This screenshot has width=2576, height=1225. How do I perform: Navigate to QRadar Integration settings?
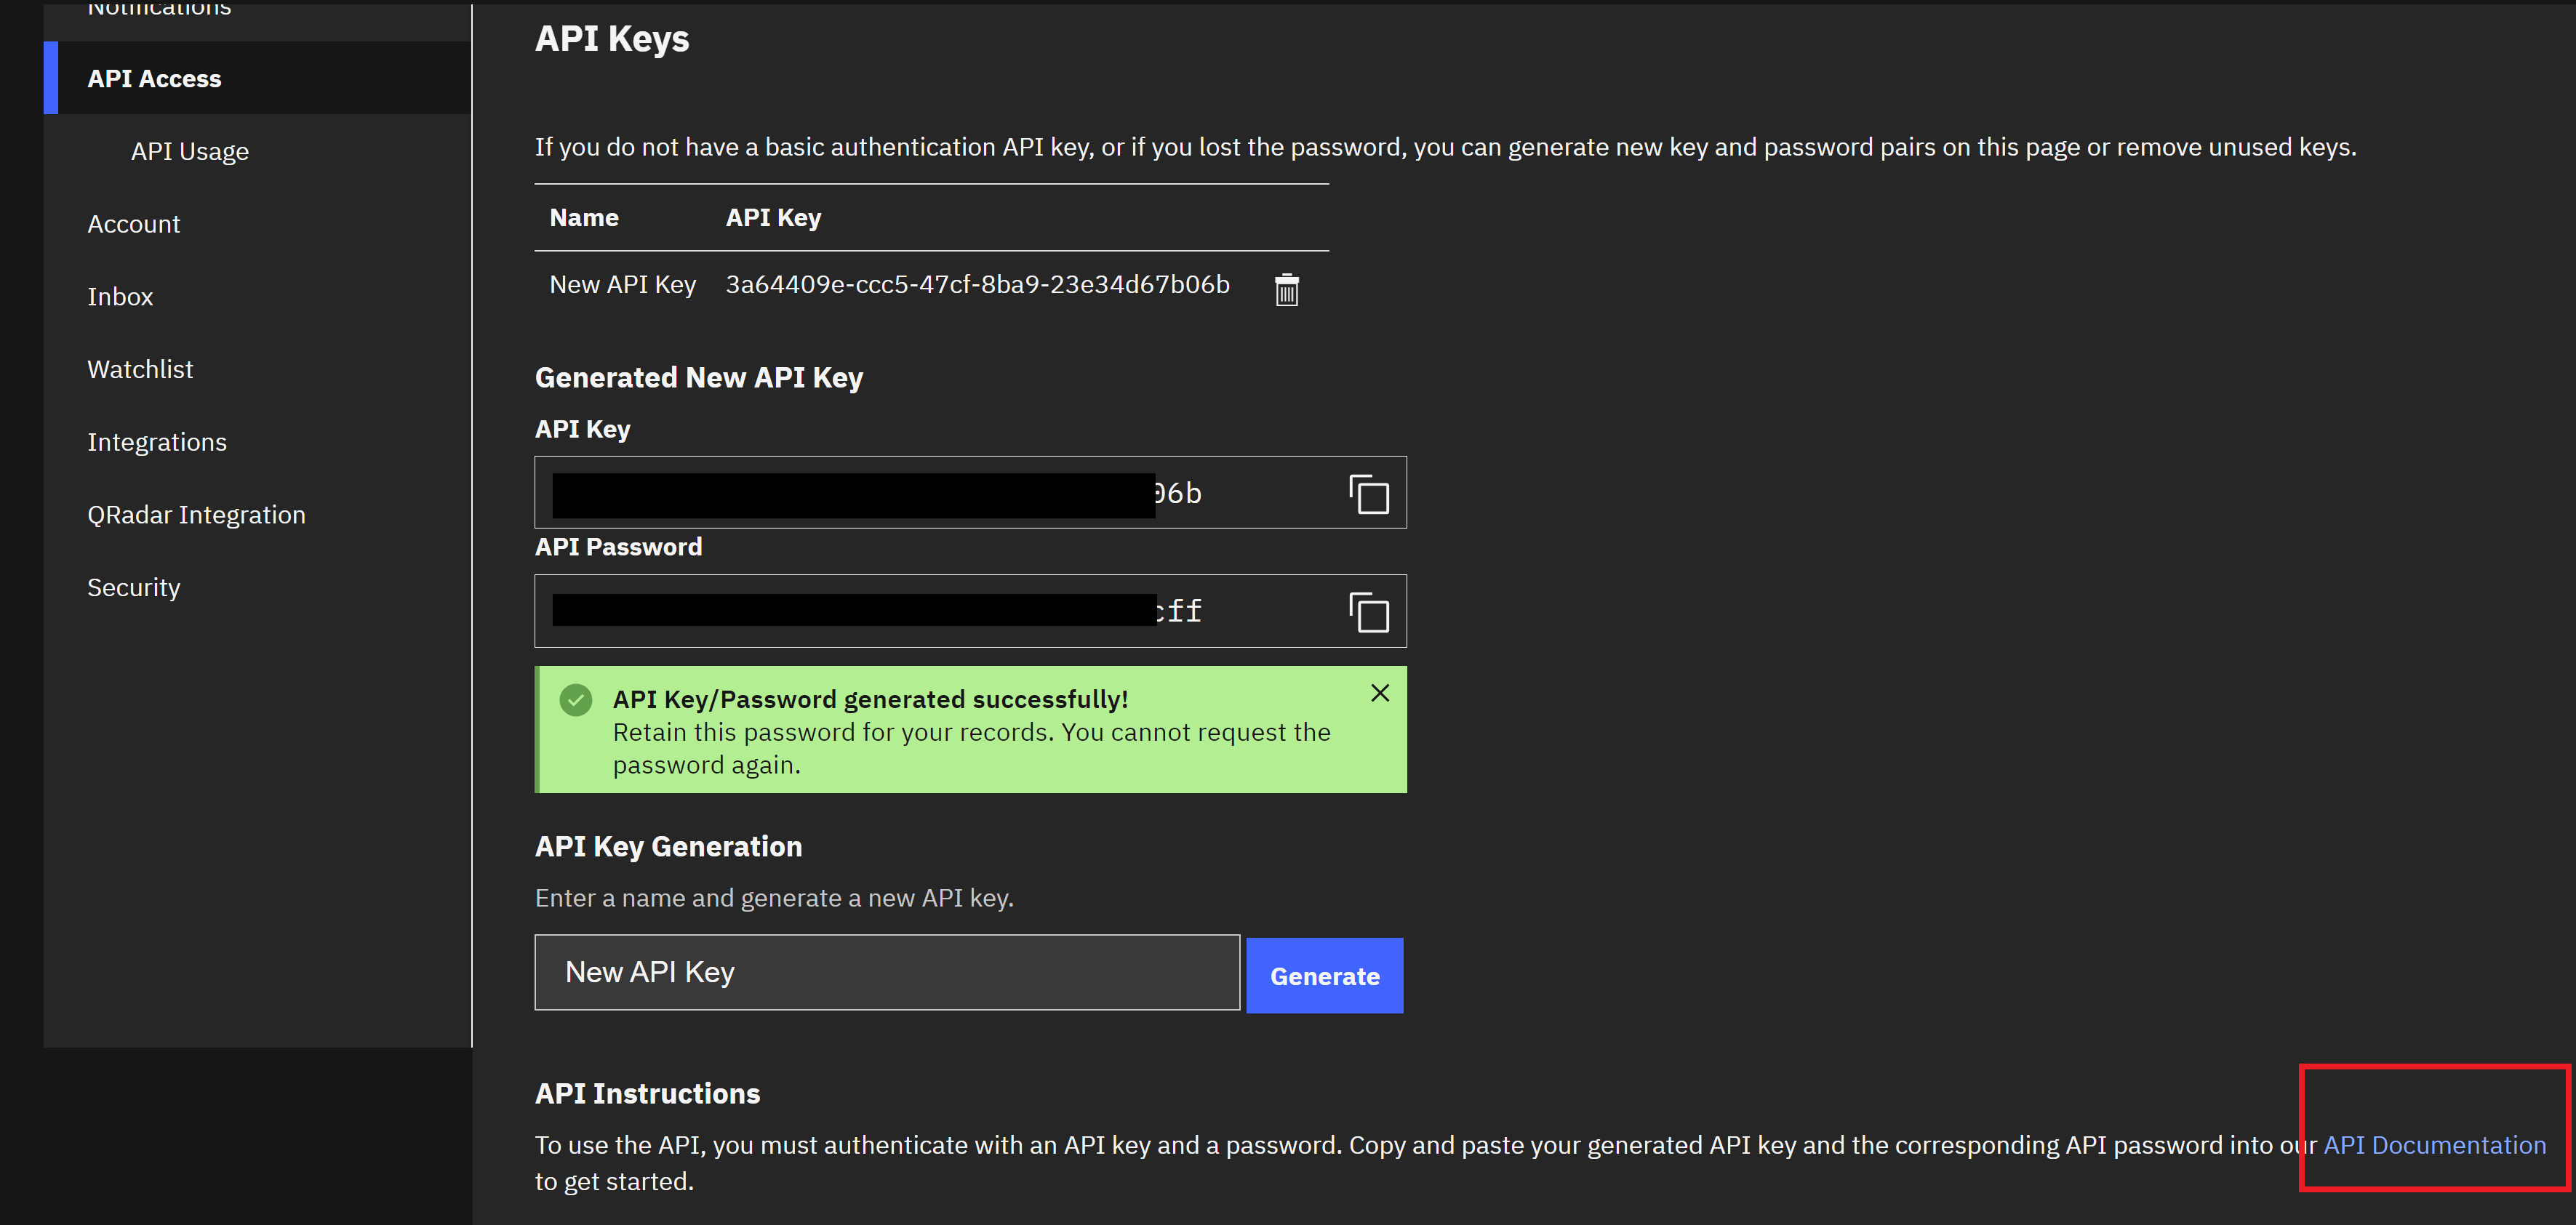coord(196,514)
